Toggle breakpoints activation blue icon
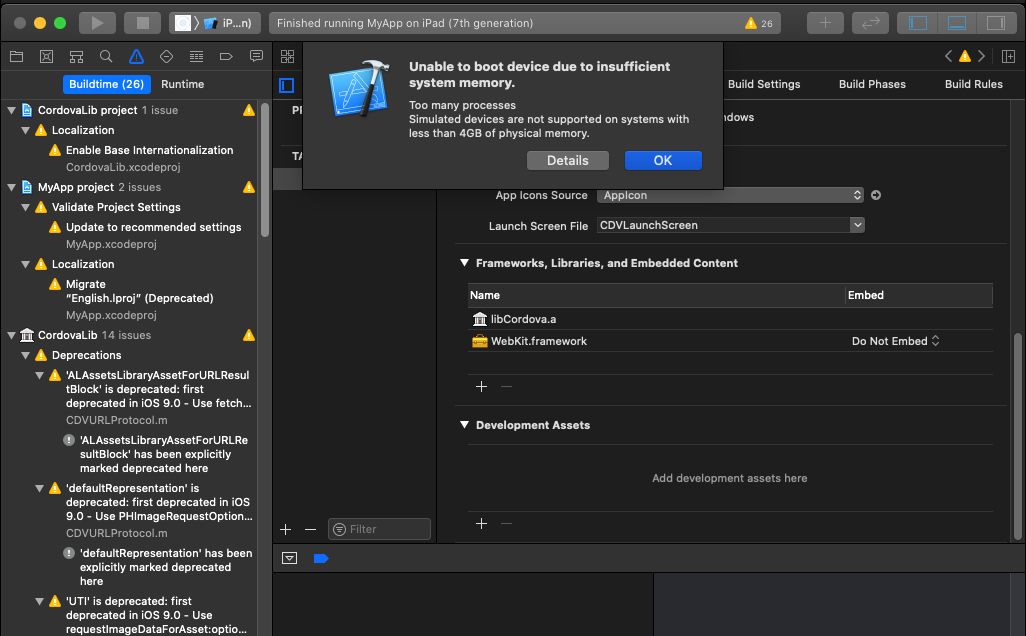Viewport: 1026px width, 636px height. [321, 558]
